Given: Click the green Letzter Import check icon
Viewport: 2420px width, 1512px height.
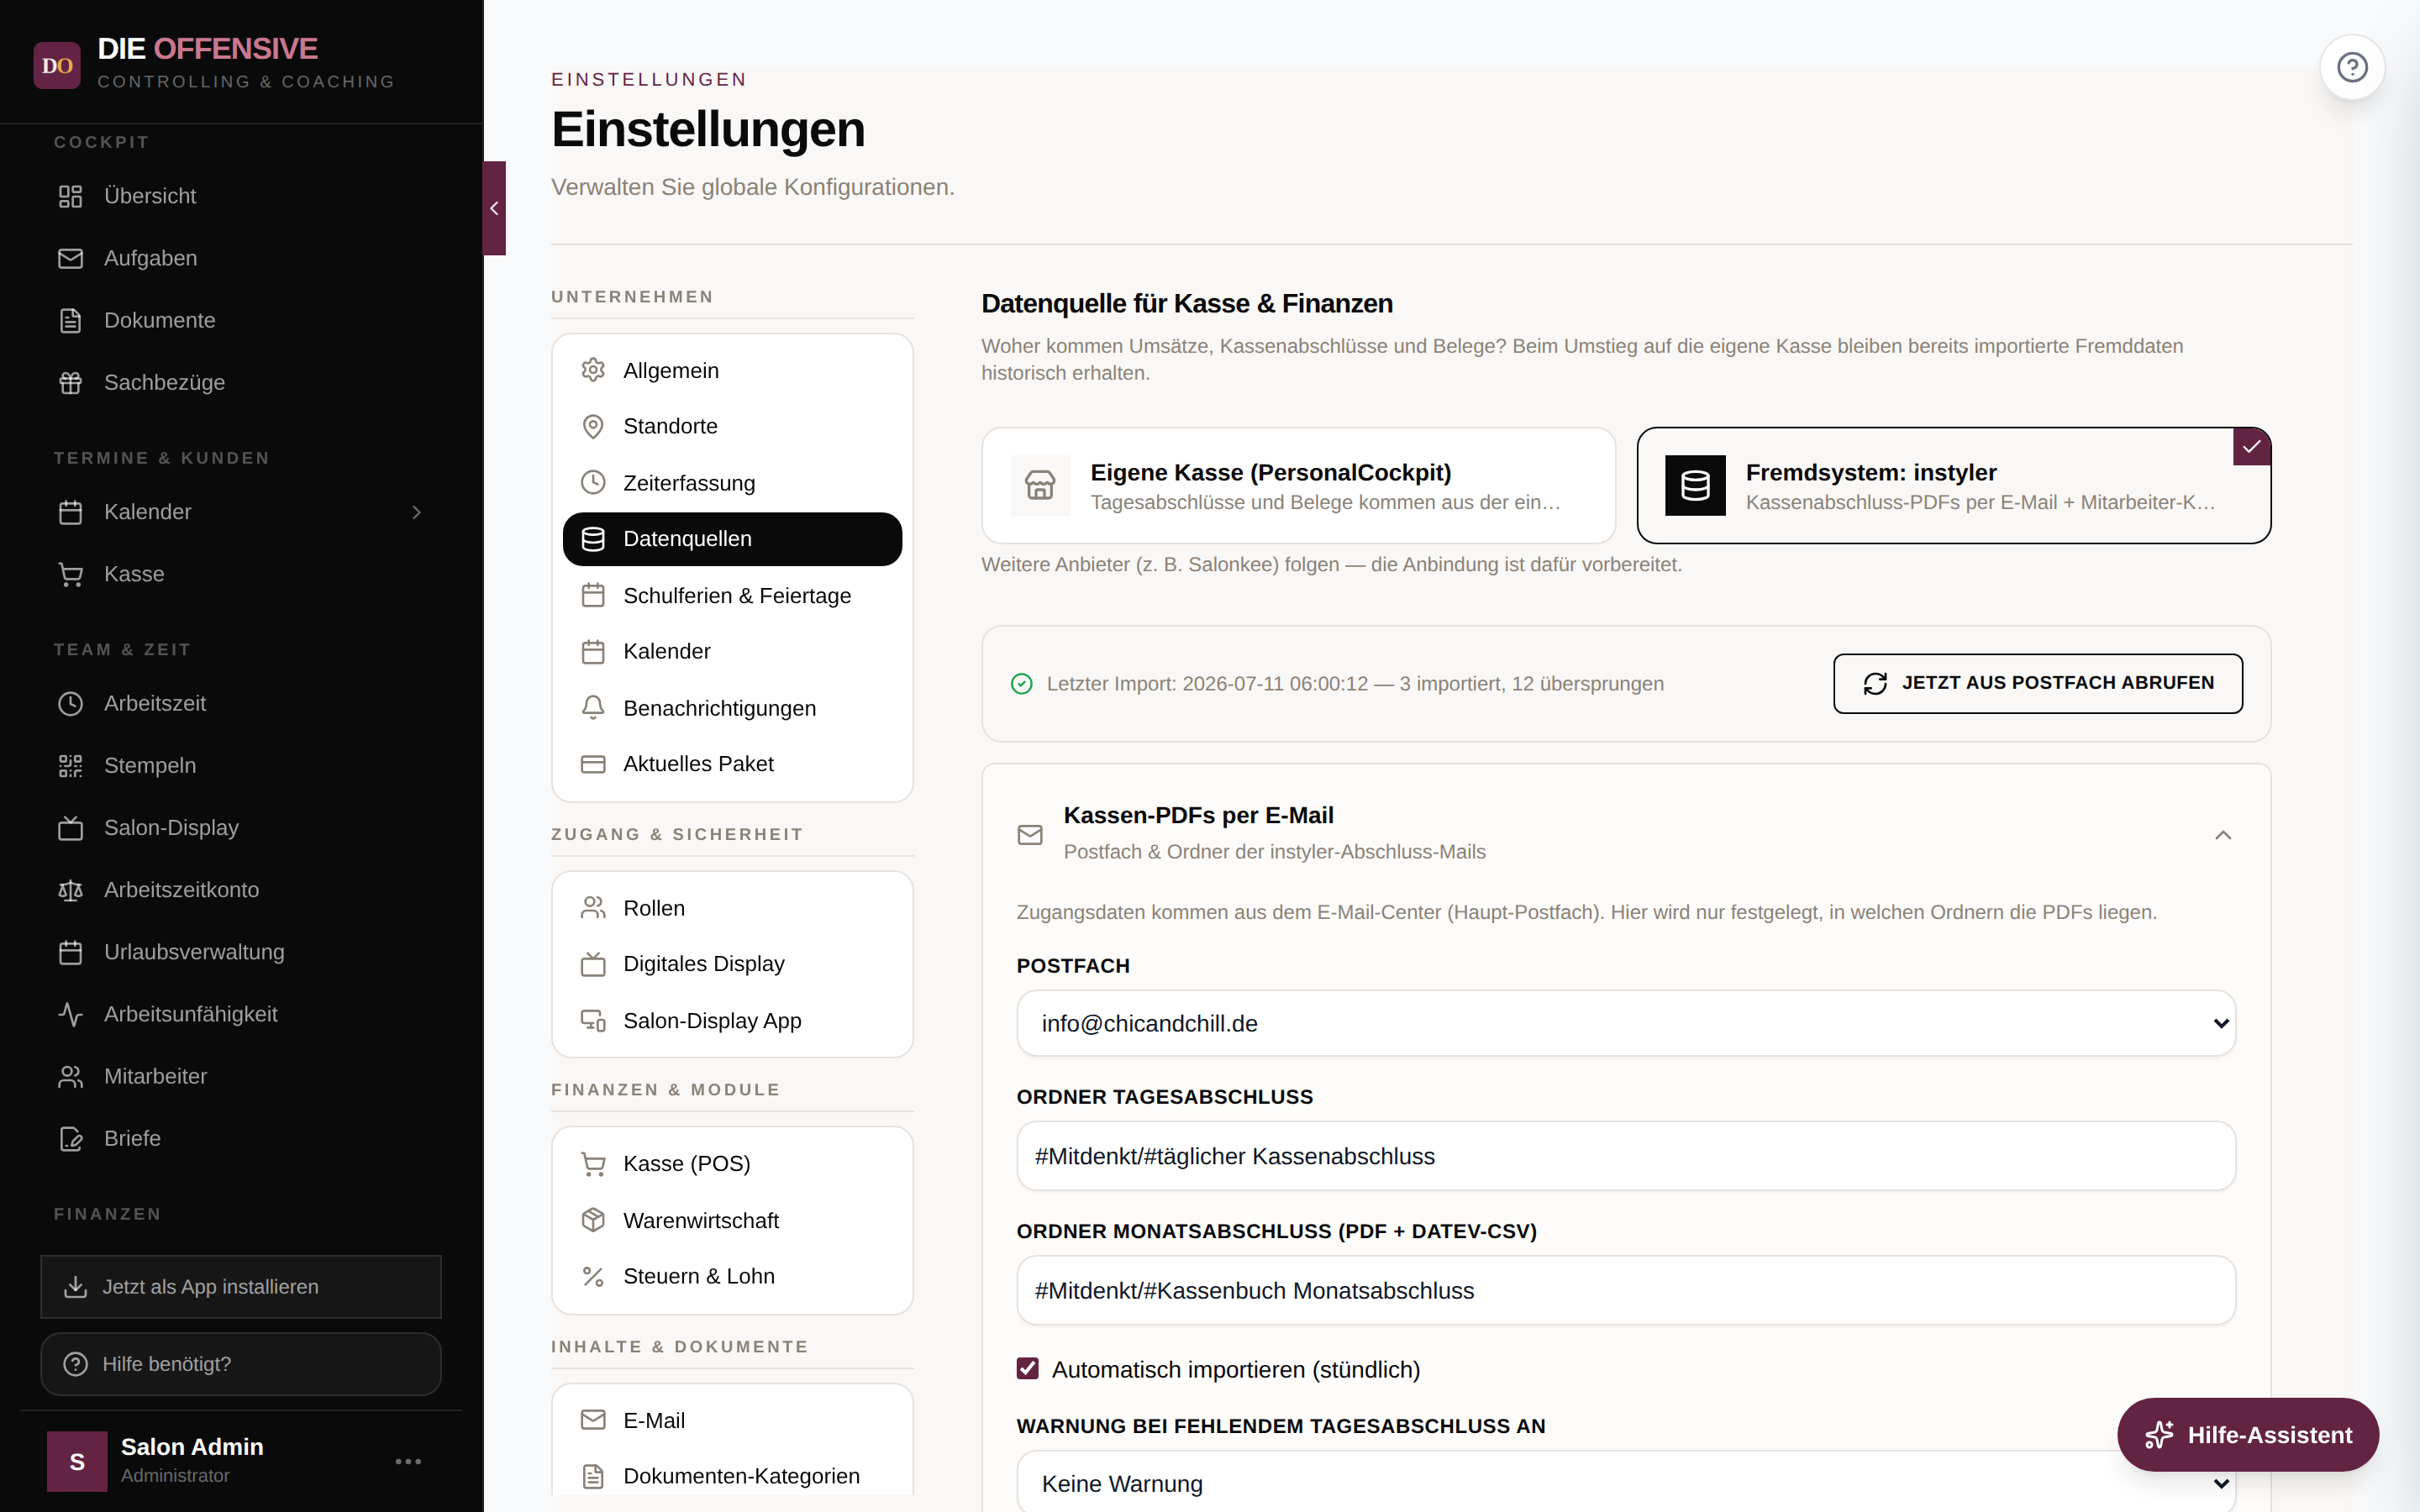Looking at the screenshot, I should point(1021,684).
